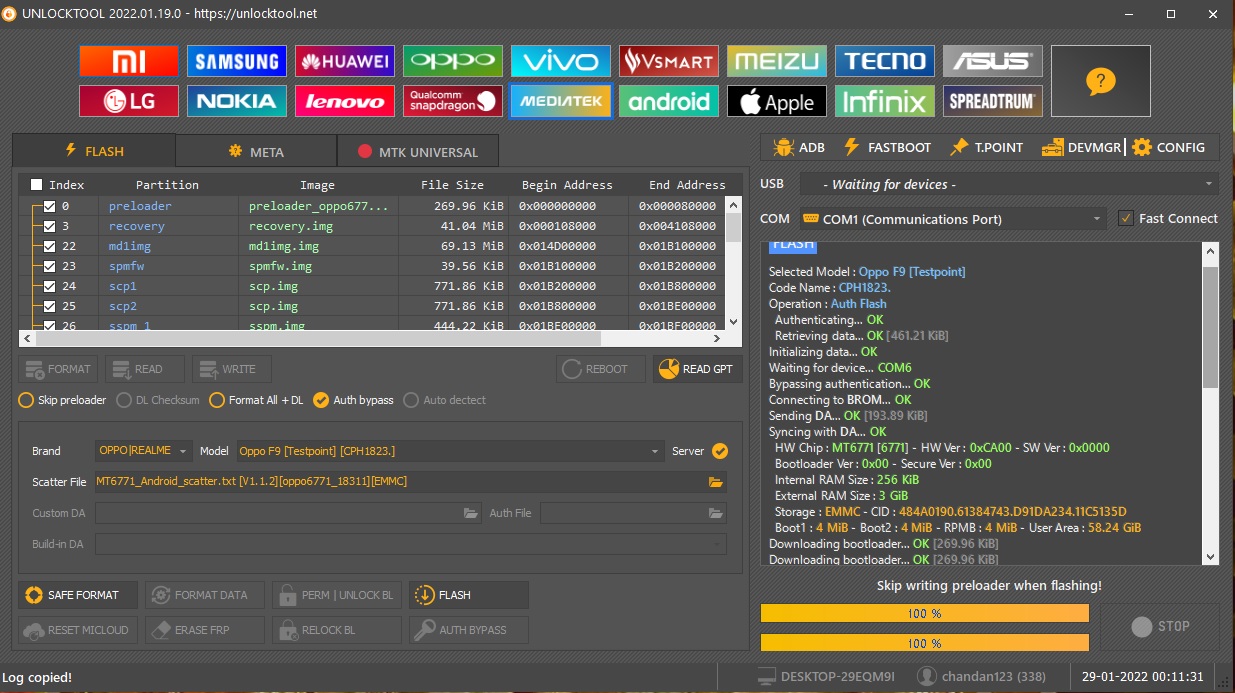The height and width of the screenshot is (693, 1235).
Task: Select the ASUS brand icon
Action: point(993,61)
